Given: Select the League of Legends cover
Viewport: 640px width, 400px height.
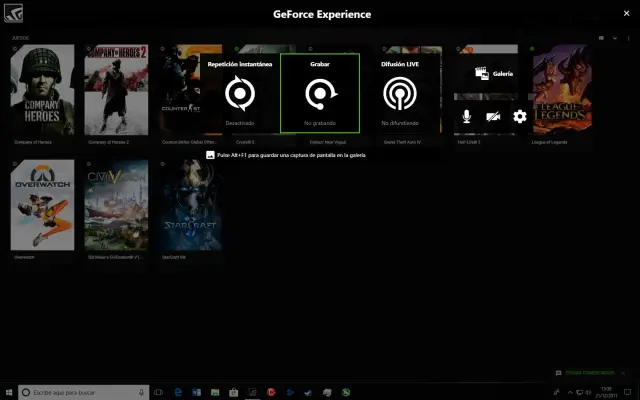Looking at the screenshot, I should point(562,90).
